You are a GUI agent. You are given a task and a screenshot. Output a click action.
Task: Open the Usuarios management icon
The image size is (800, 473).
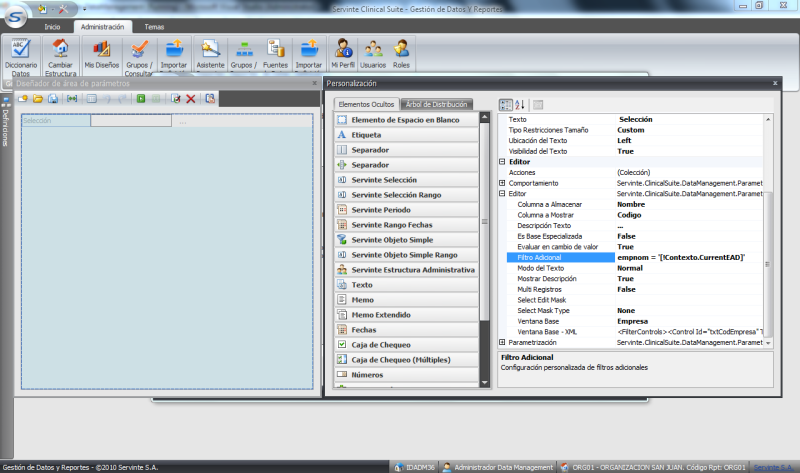pyautogui.click(x=374, y=55)
